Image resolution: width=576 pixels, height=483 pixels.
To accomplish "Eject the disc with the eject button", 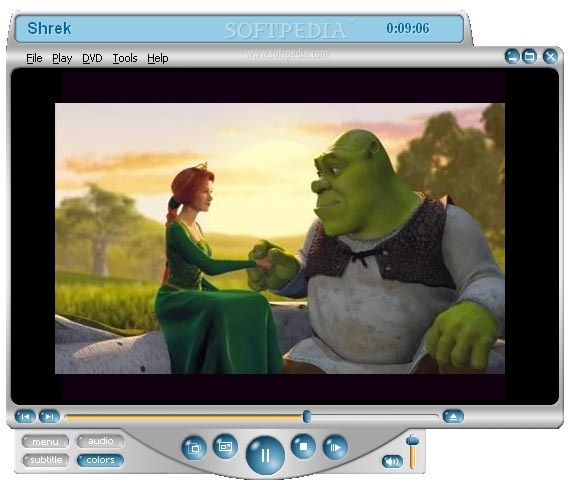I will 453,417.
